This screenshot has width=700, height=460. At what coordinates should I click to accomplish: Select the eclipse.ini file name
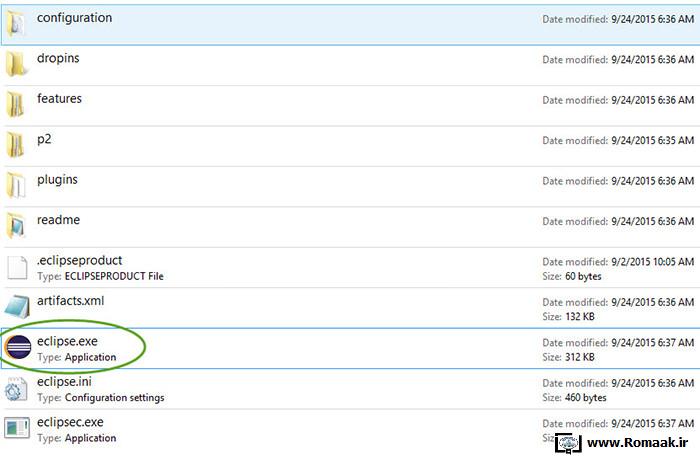point(64,382)
